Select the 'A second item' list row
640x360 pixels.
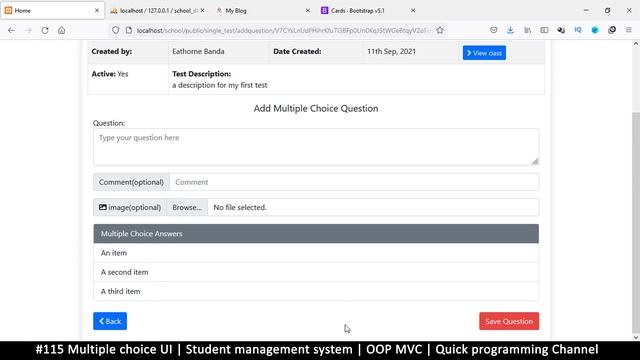(316, 272)
